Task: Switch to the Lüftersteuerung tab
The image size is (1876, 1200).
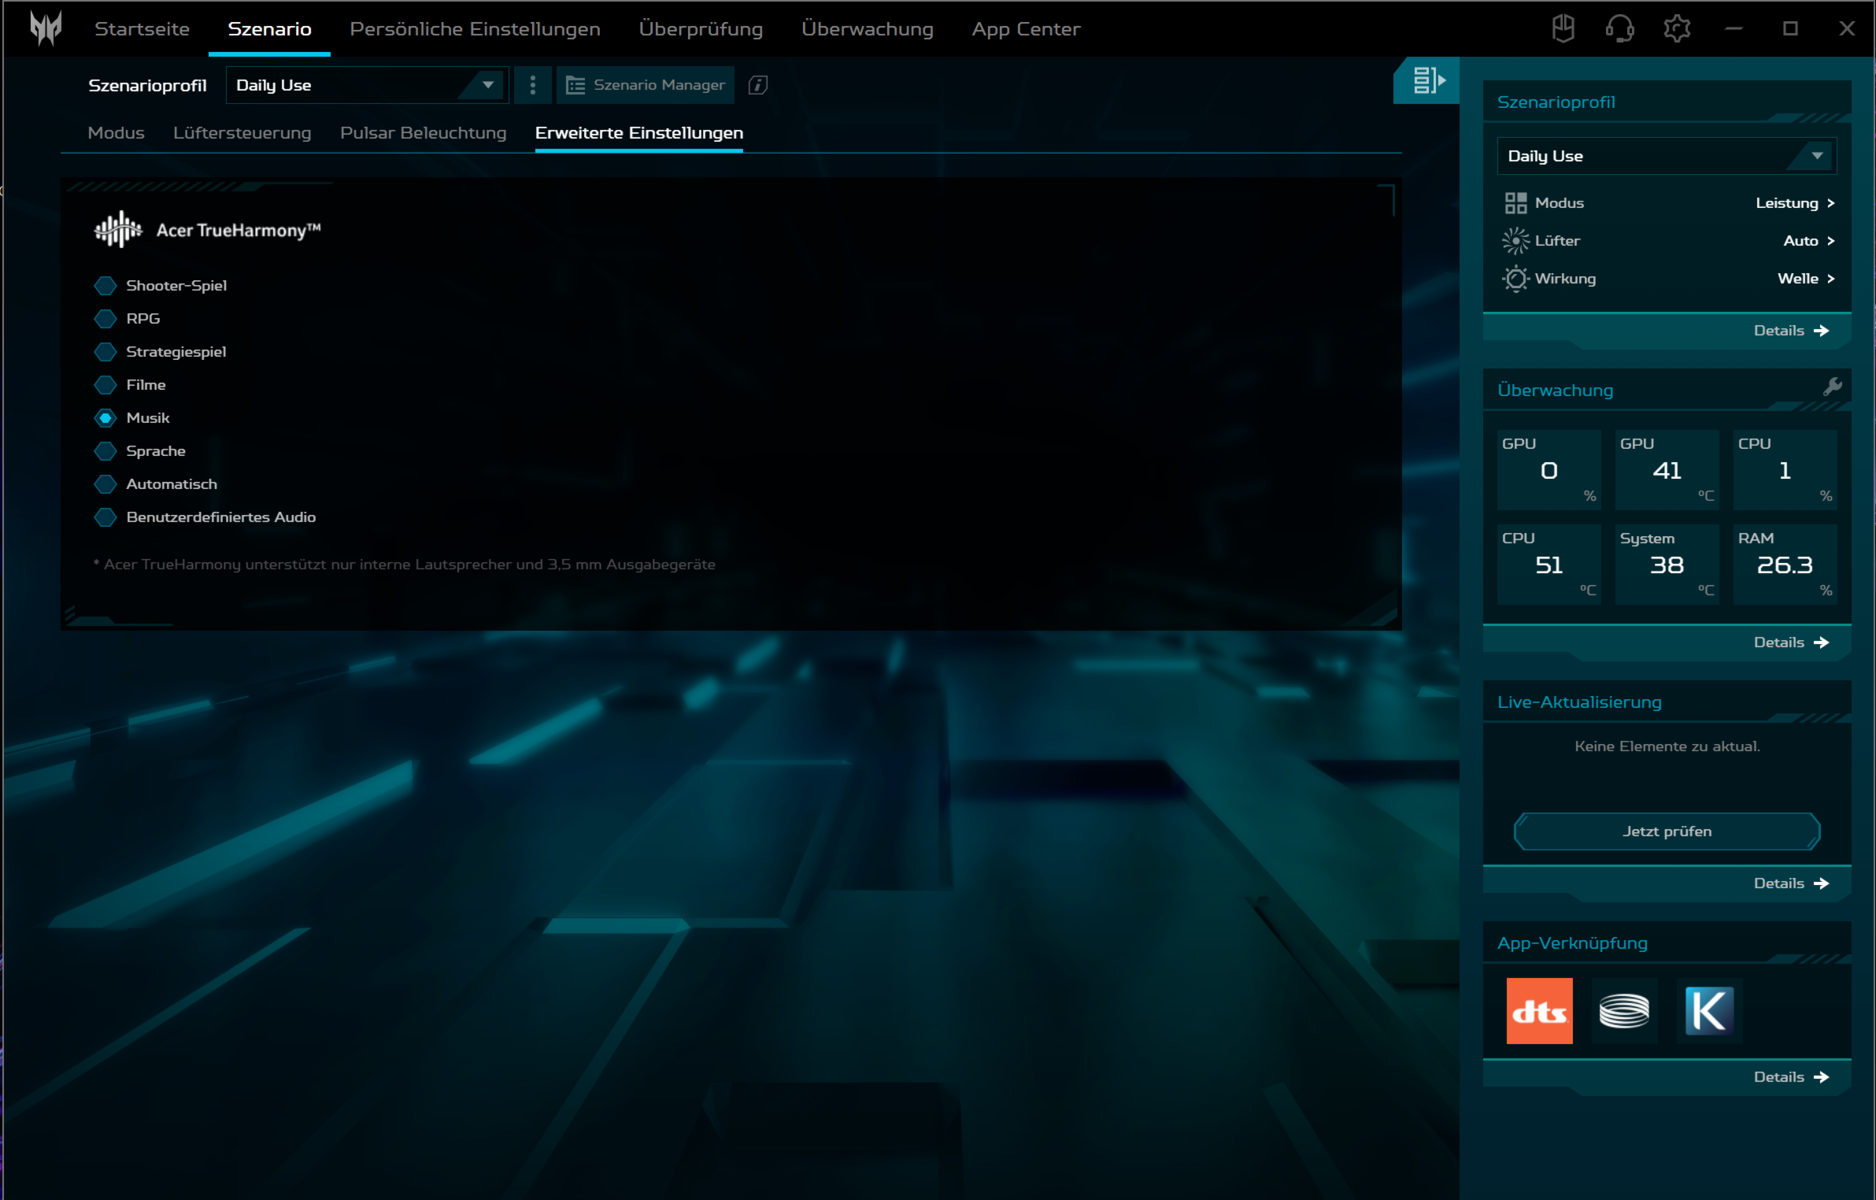Action: click(x=242, y=133)
